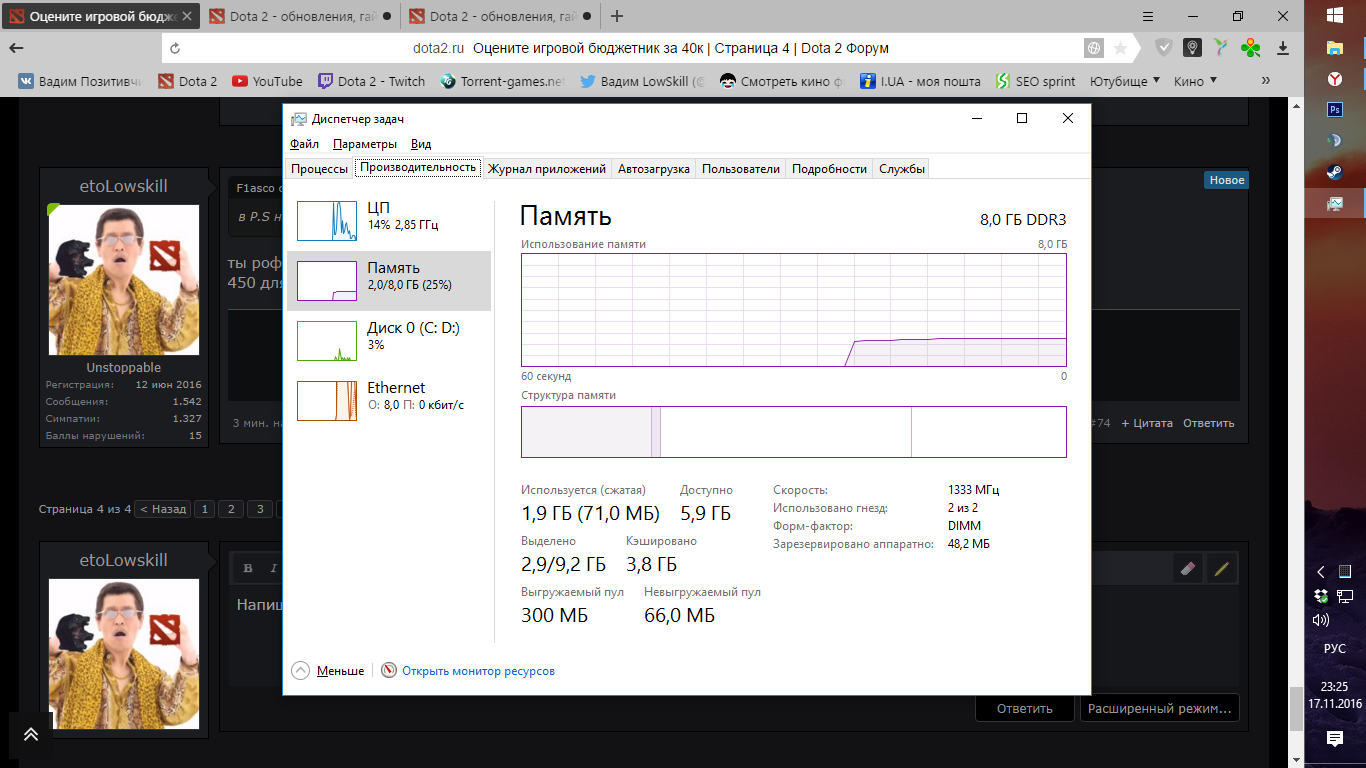1366x768 pixels.
Task: Open the Action Center notification icon
Action: coord(1335,739)
